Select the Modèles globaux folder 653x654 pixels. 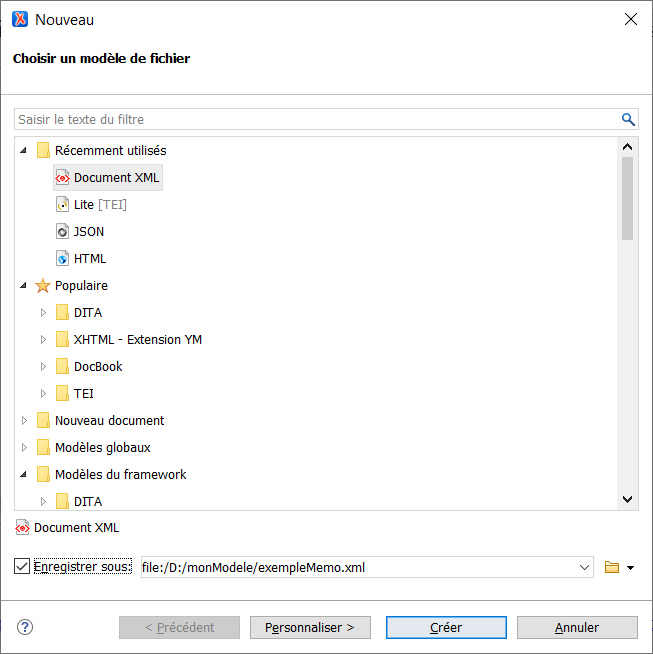pos(102,448)
